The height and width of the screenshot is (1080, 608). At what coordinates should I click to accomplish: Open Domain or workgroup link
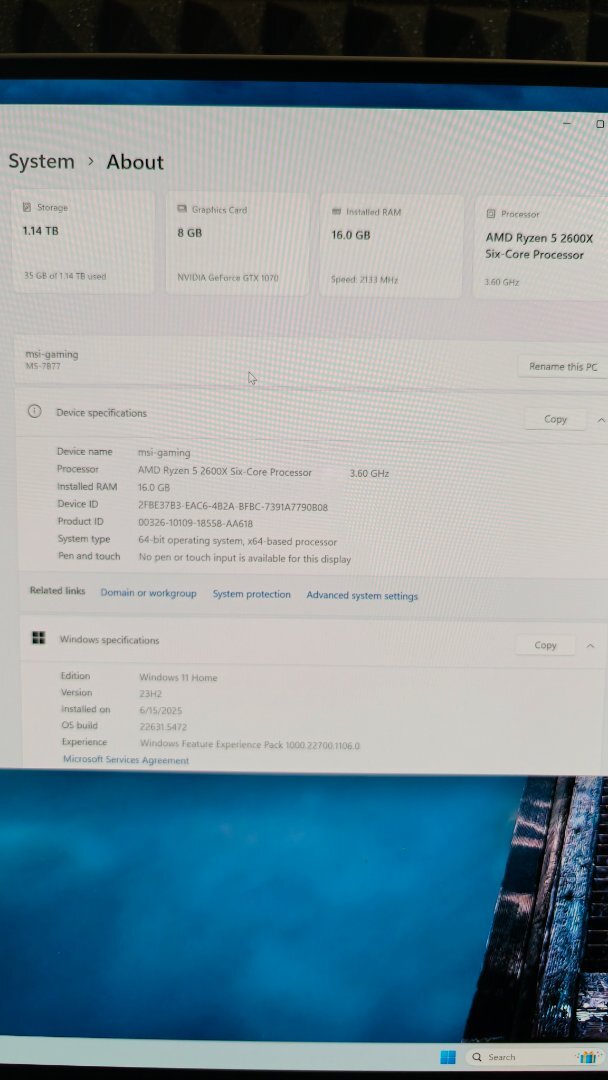(148, 593)
